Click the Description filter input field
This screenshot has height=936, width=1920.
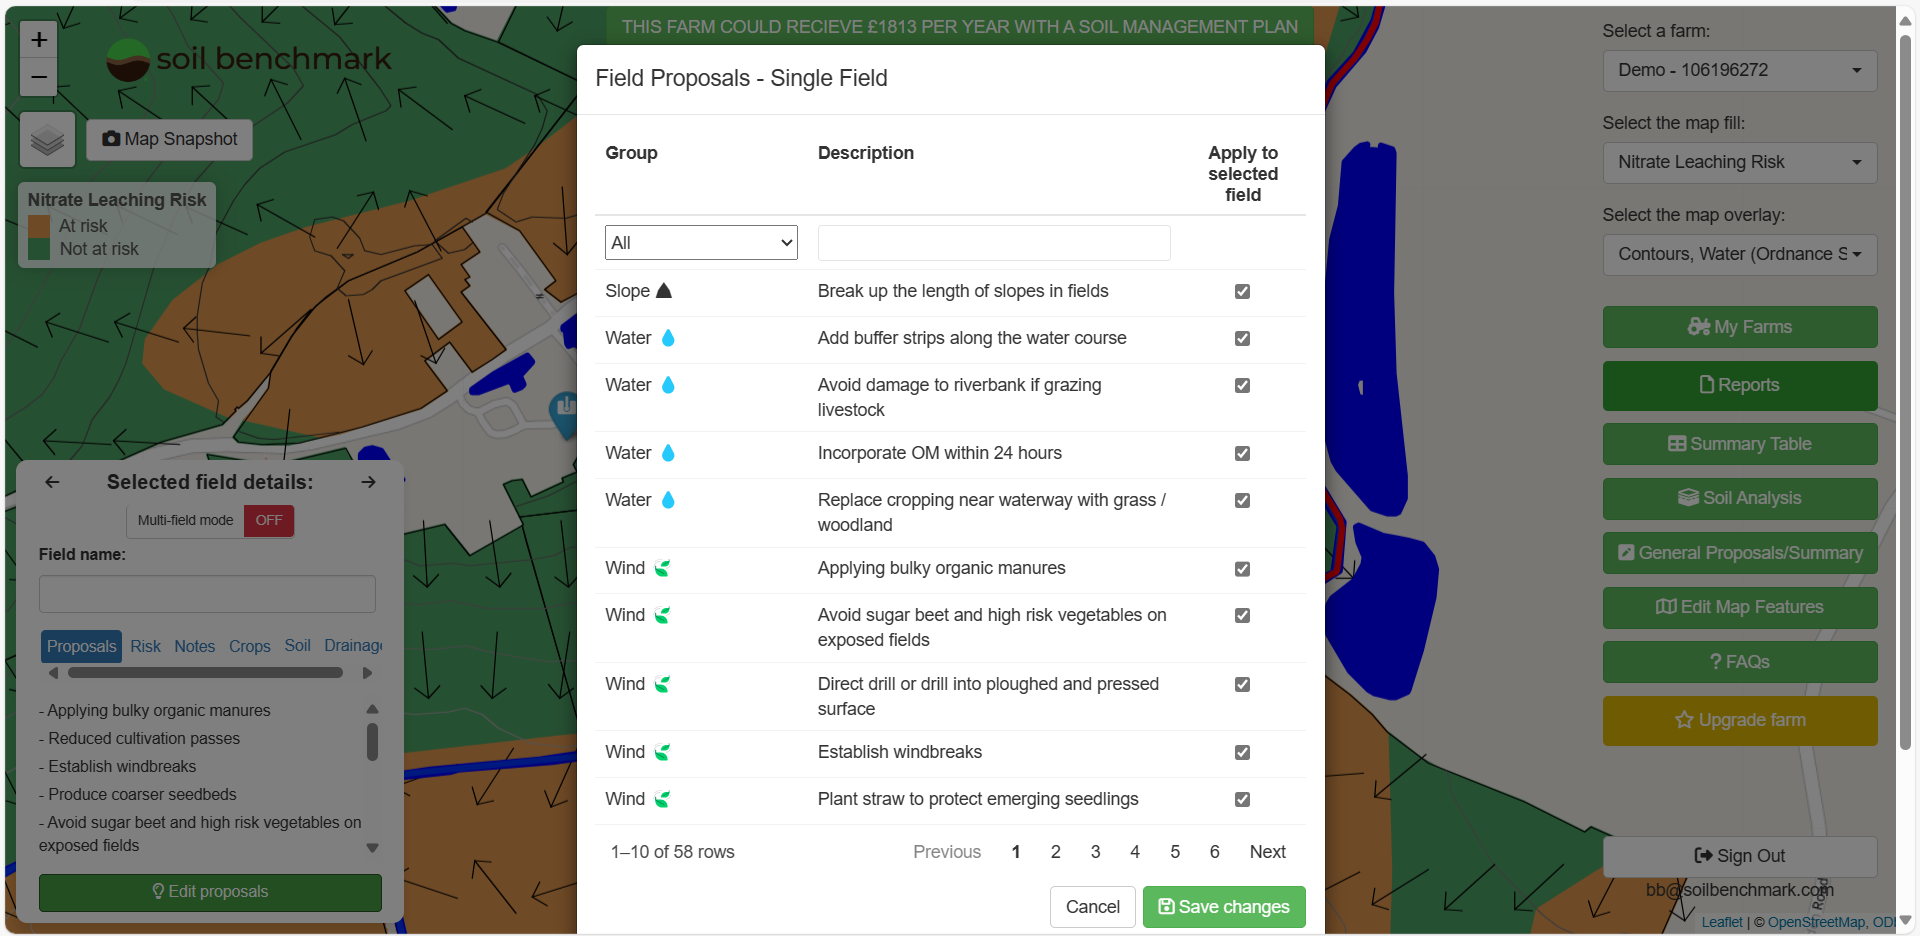(x=993, y=242)
